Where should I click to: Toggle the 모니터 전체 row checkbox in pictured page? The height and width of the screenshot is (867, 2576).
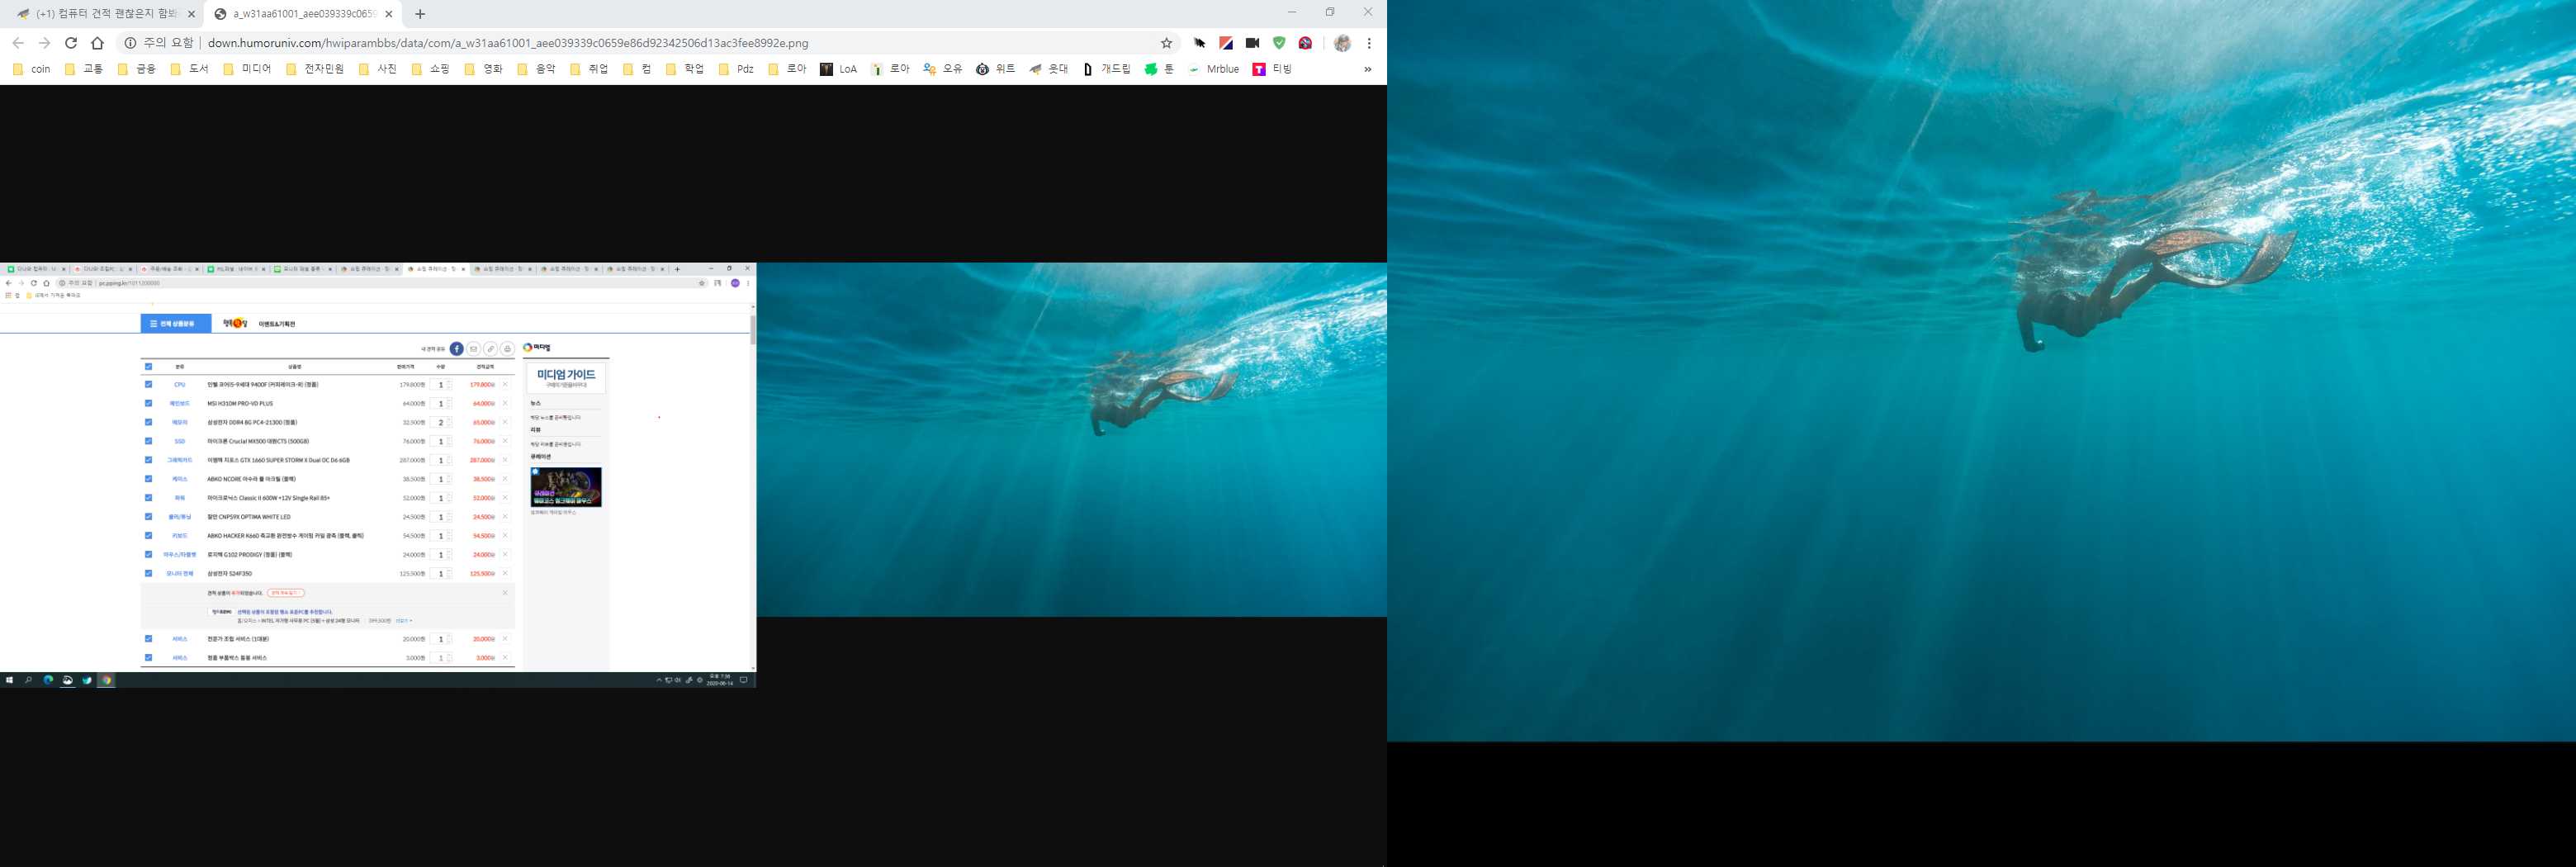tap(148, 573)
